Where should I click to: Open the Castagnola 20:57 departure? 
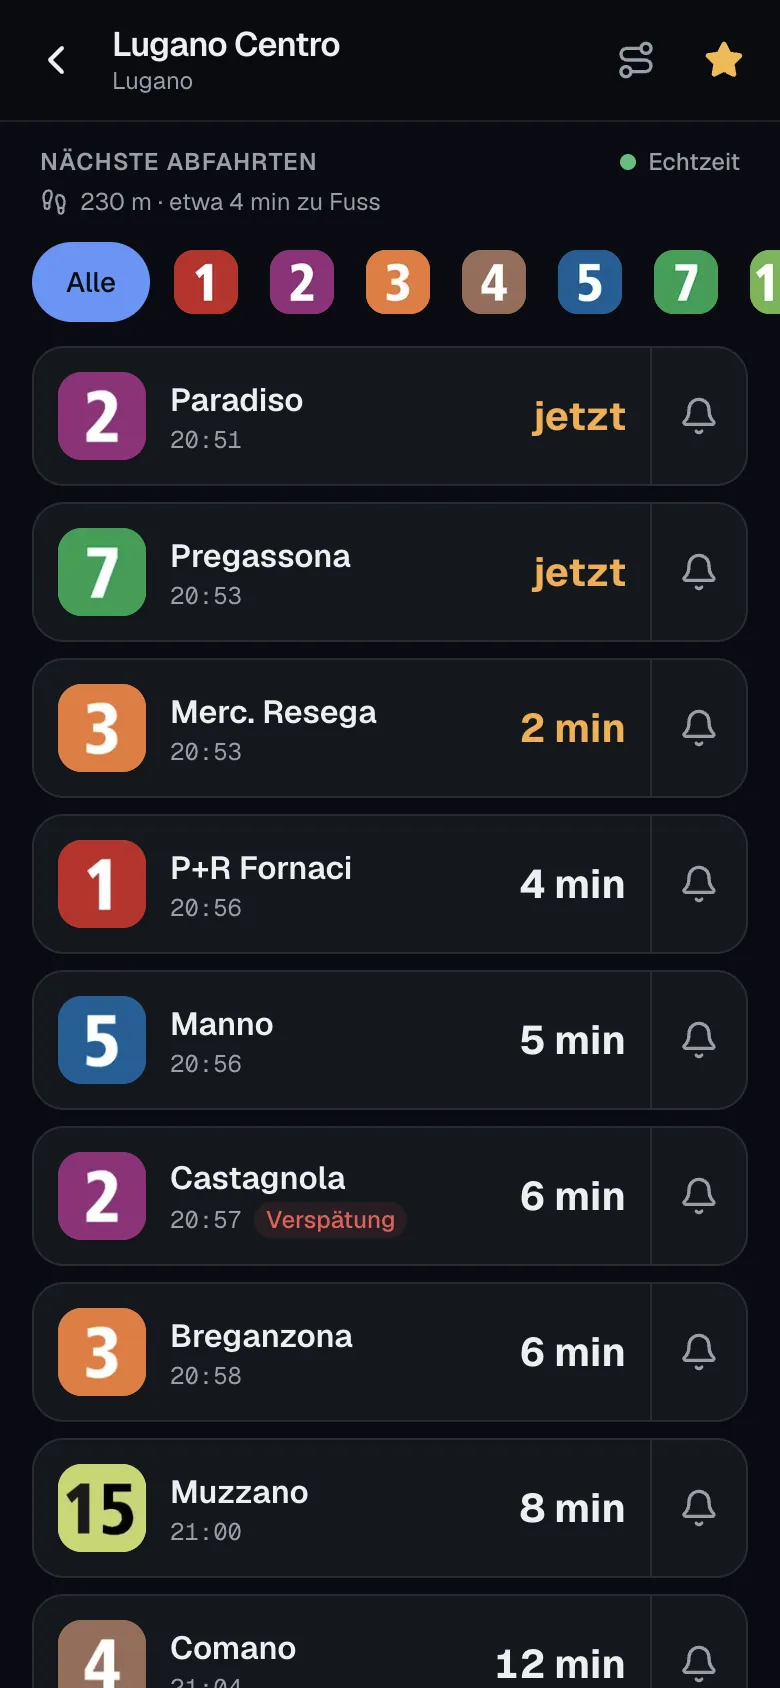coord(342,1196)
